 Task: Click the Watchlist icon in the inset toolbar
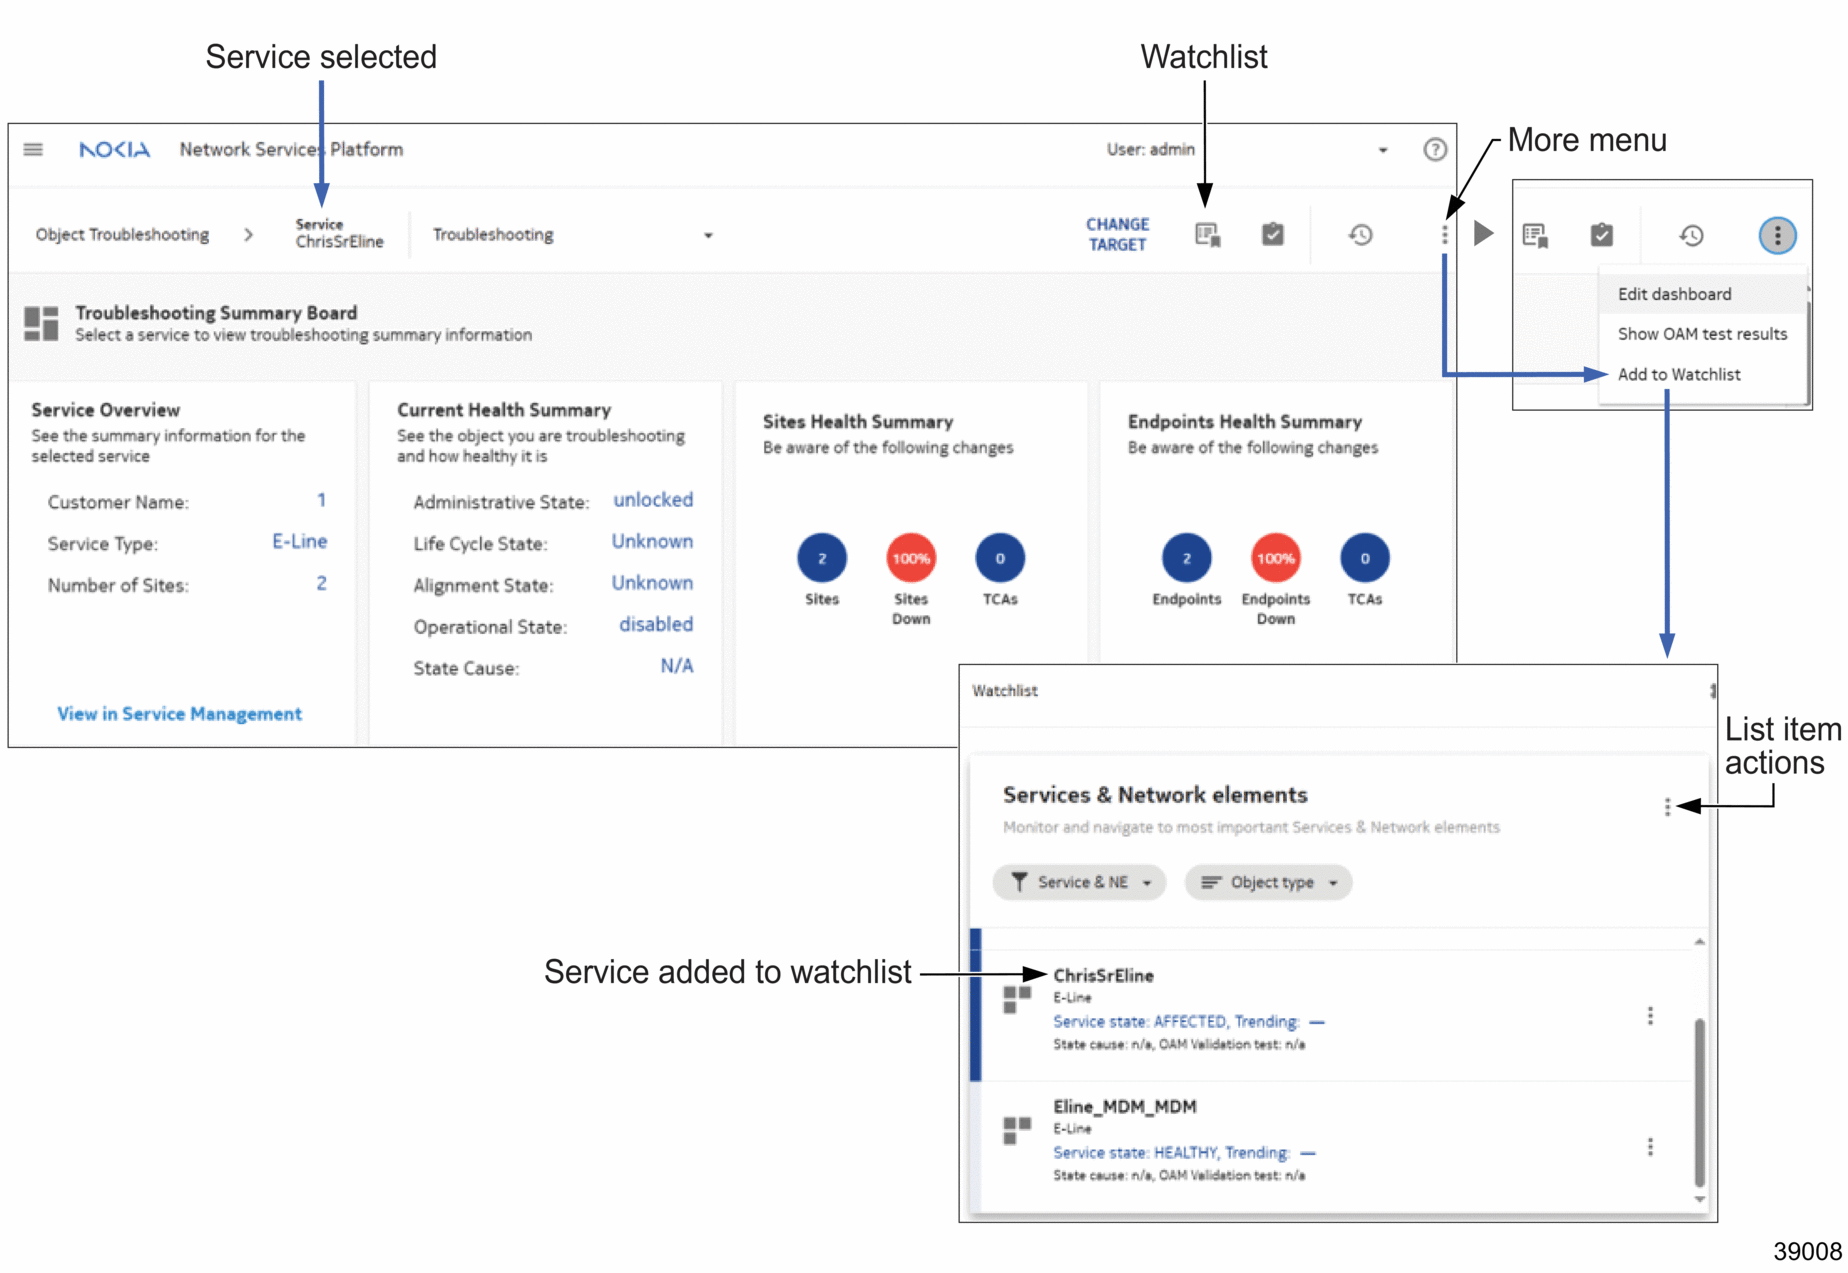coord(1536,236)
